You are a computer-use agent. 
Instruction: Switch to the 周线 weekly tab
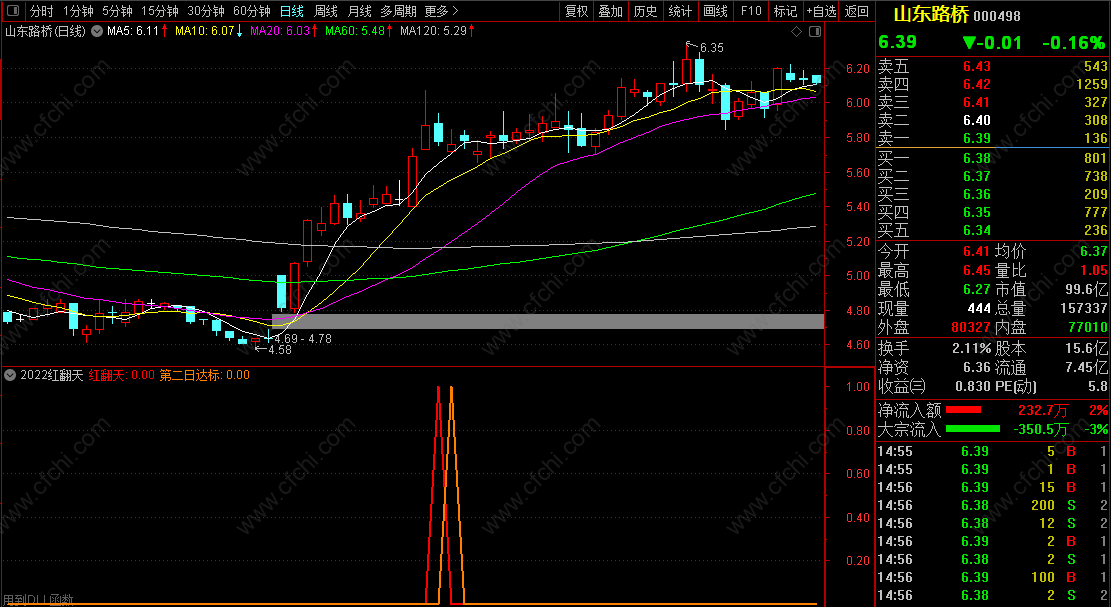(326, 11)
